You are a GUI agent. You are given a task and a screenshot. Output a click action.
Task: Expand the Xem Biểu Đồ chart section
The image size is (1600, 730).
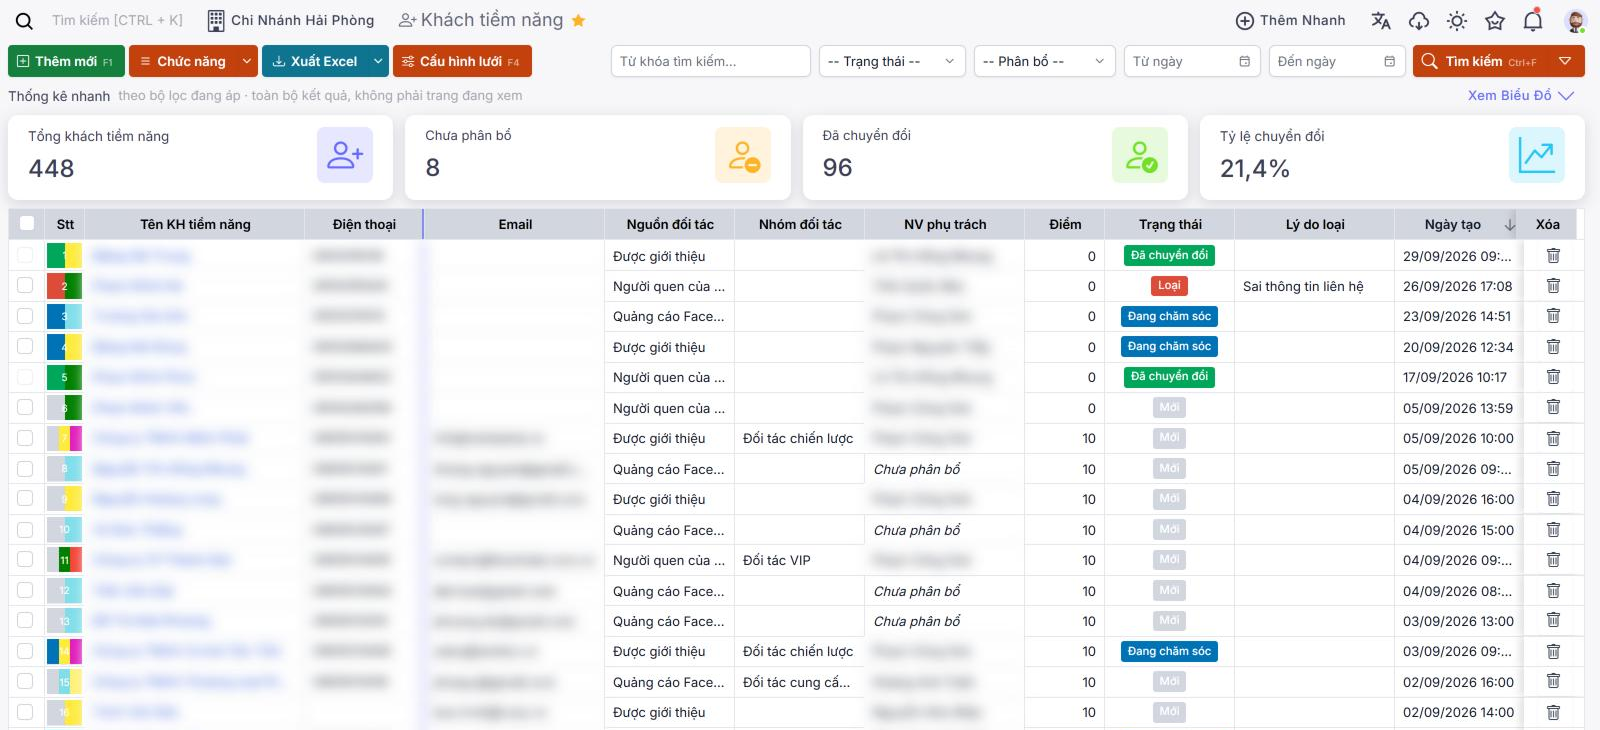point(1520,96)
